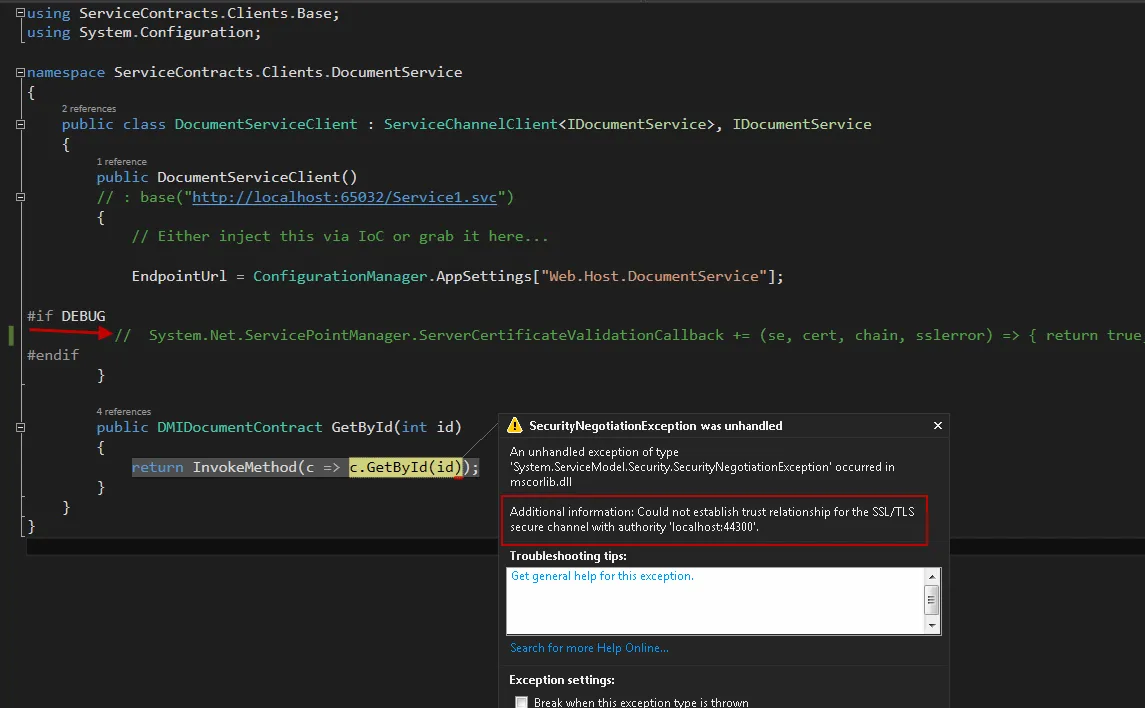Open 'Get general help for this exception' link

602,576
